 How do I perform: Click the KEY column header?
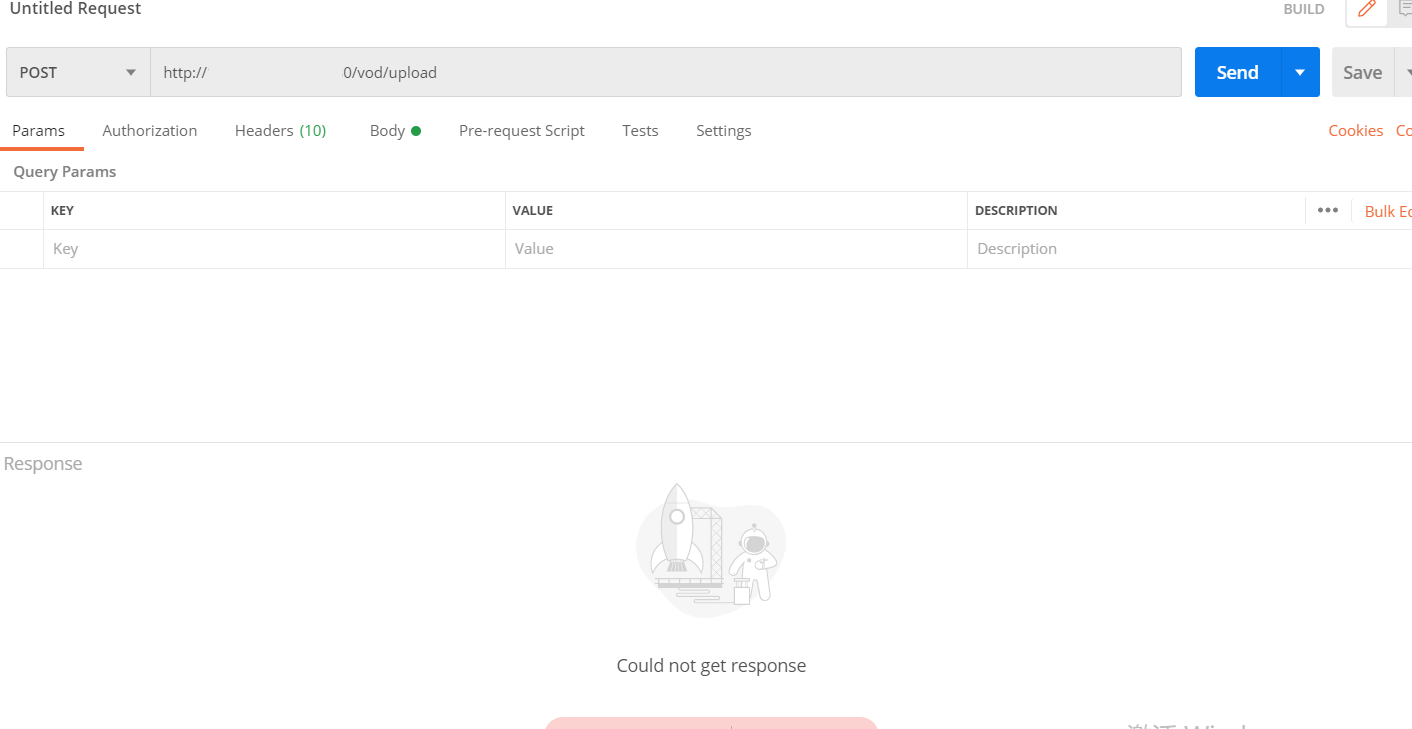coord(62,211)
